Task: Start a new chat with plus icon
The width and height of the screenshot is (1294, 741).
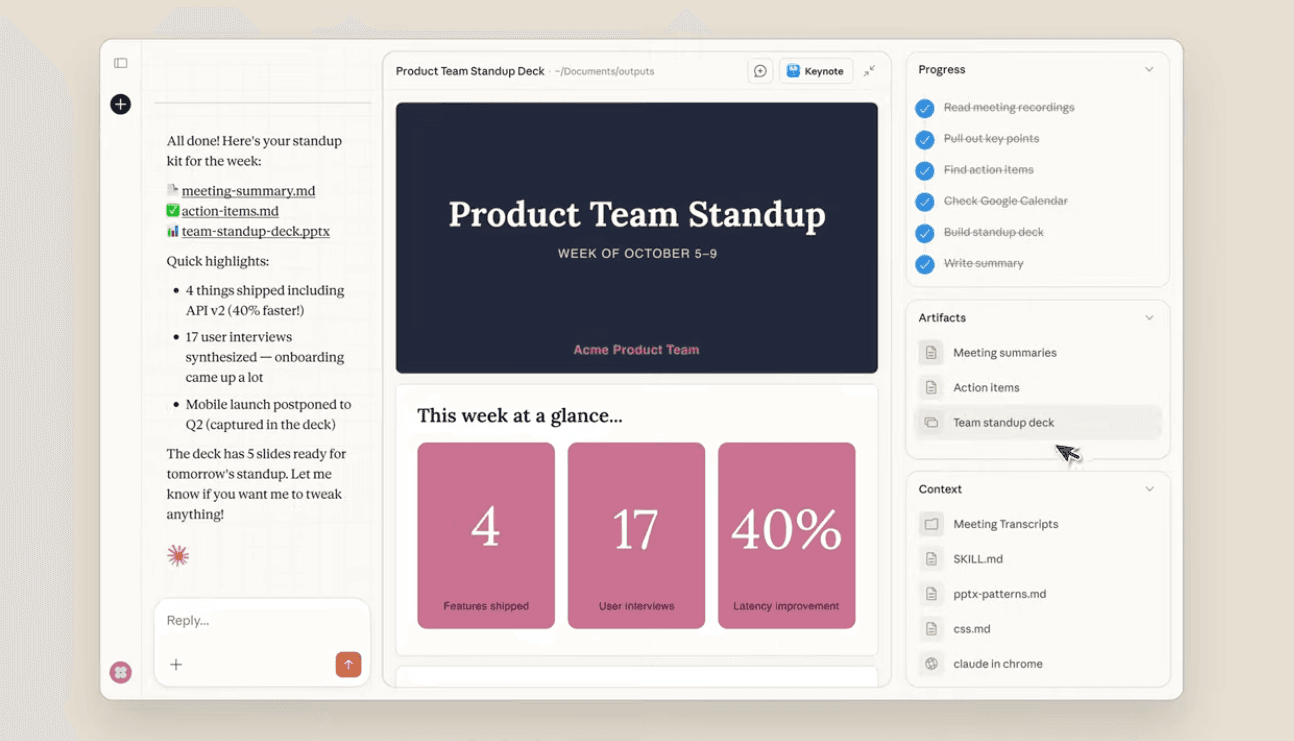Action: pos(121,104)
